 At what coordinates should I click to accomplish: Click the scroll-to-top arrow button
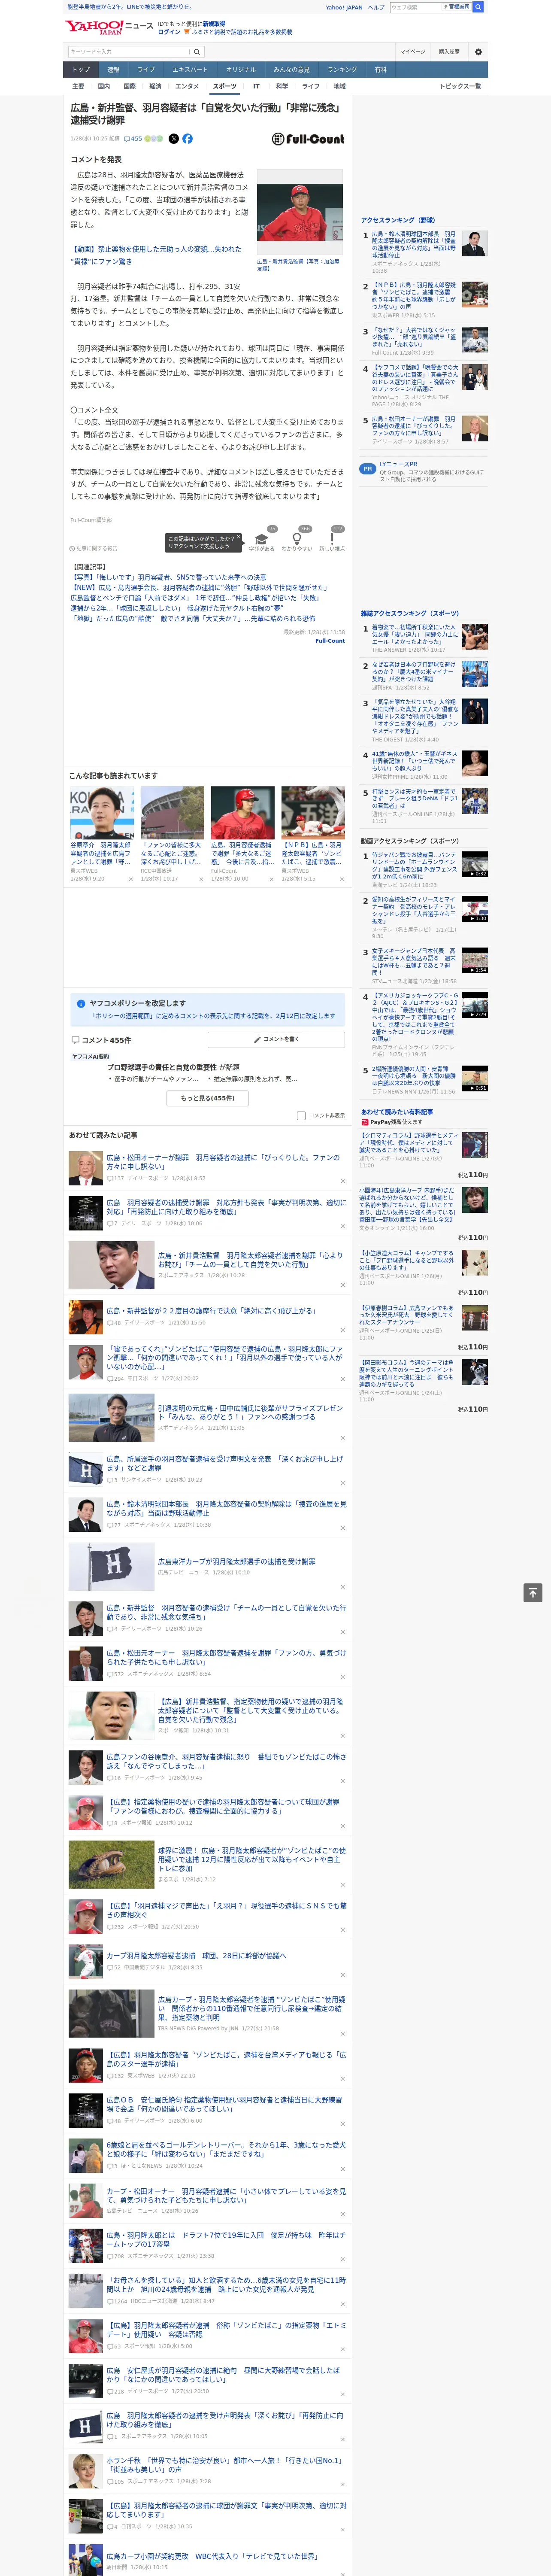(x=533, y=1592)
